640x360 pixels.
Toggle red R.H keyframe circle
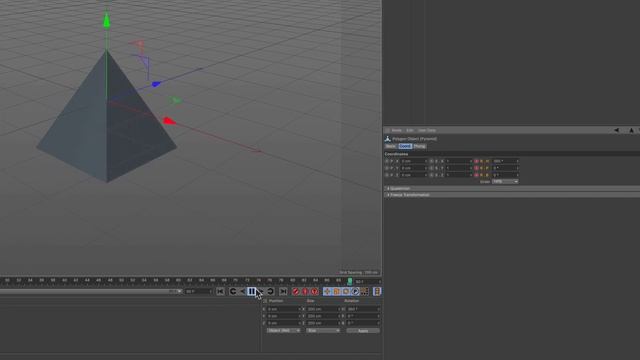pos(476,161)
